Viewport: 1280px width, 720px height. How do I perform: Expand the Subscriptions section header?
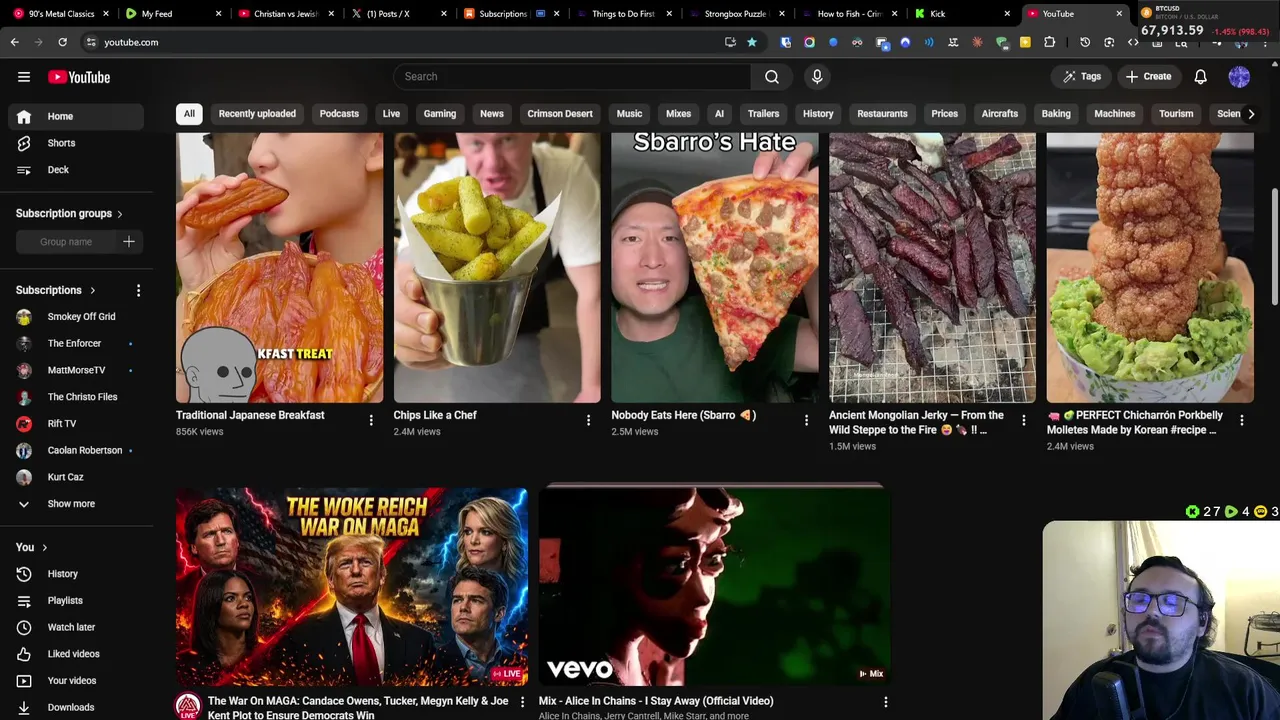tap(56, 290)
